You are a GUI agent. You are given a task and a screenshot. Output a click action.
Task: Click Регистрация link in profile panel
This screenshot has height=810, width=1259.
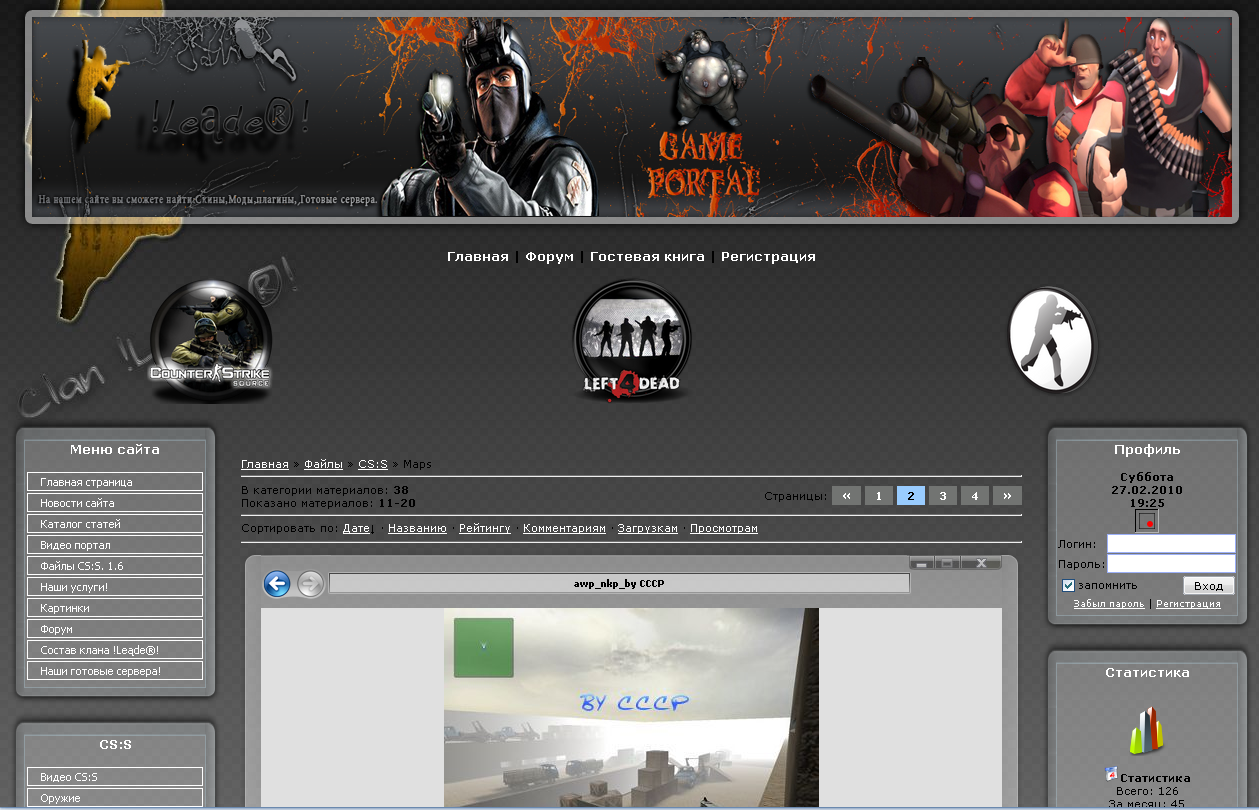pos(1188,604)
